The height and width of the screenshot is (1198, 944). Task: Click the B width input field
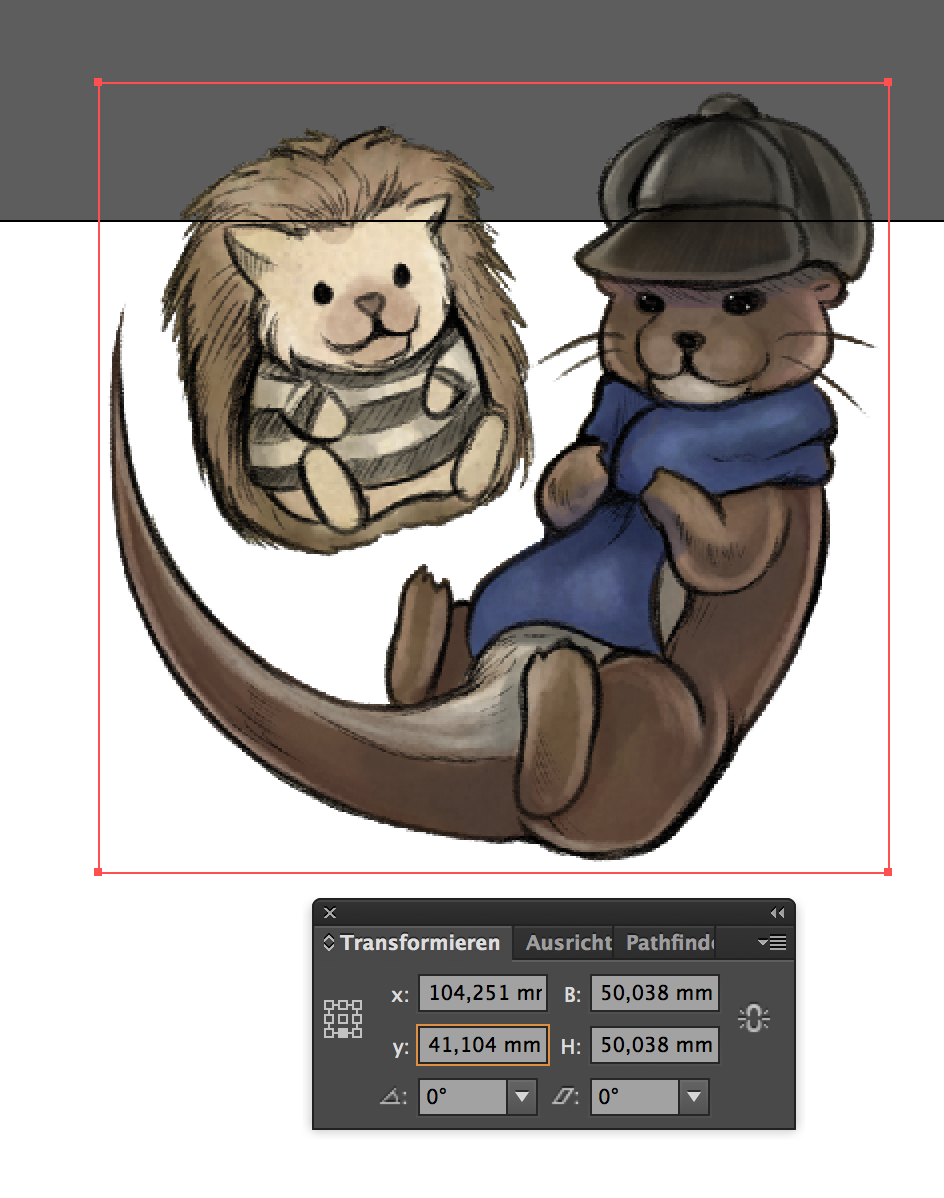coord(655,992)
